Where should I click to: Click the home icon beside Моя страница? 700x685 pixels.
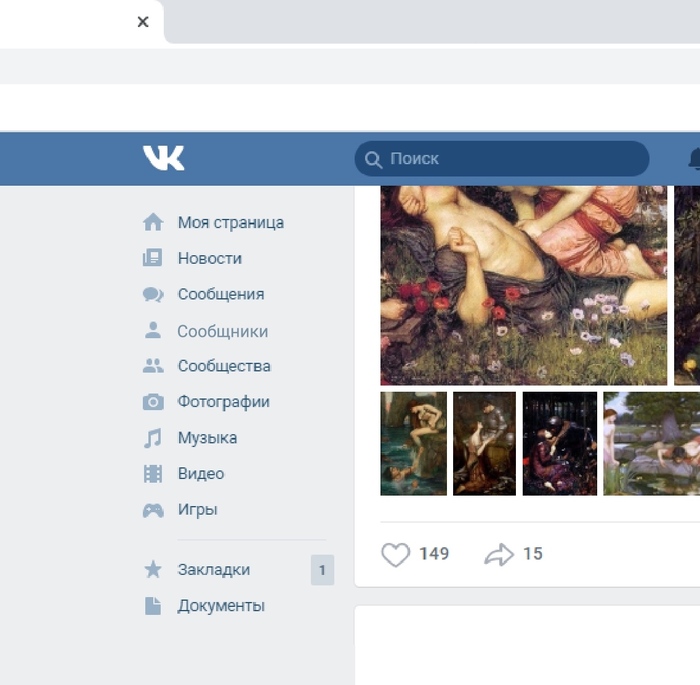[153, 222]
